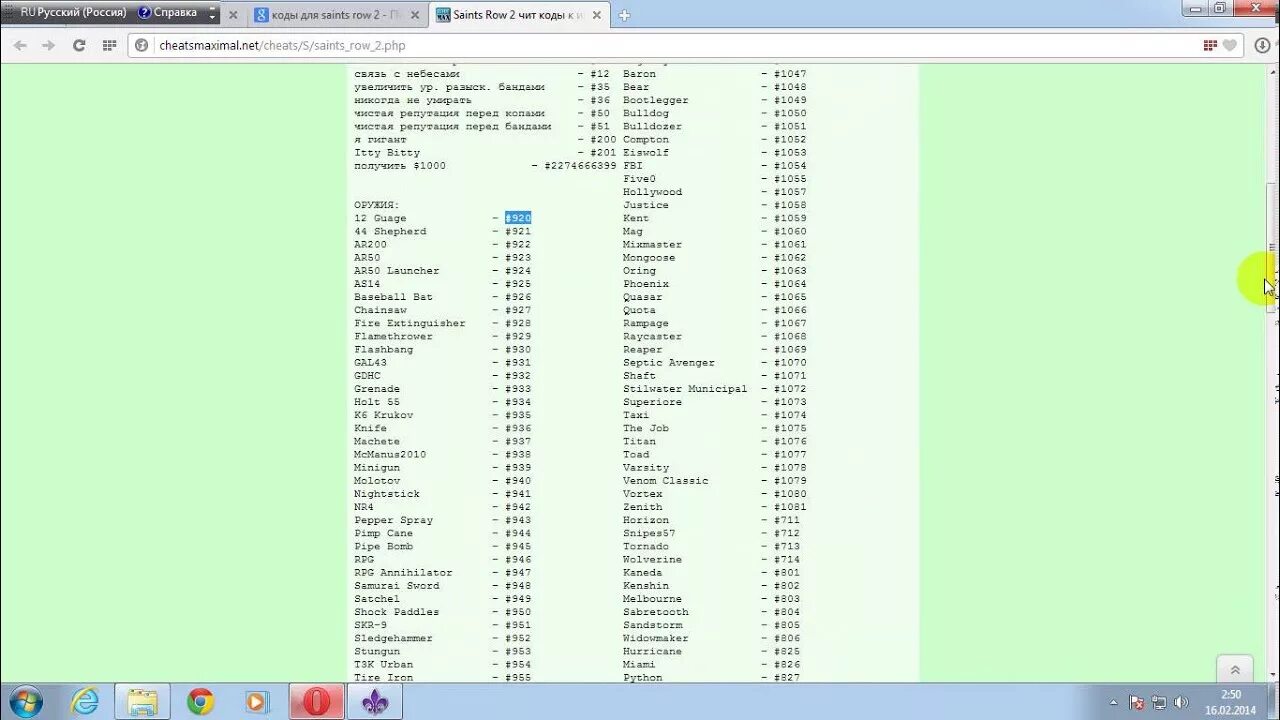Click the 'Widowmaker' entry
1280x720 pixels.
click(x=656, y=638)
